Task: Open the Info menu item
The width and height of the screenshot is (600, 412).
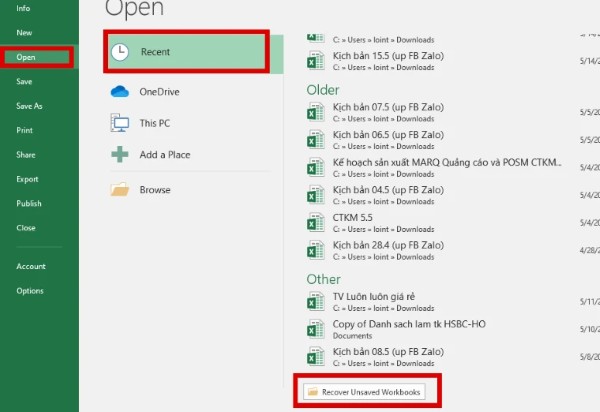Action: click(23, 9)
